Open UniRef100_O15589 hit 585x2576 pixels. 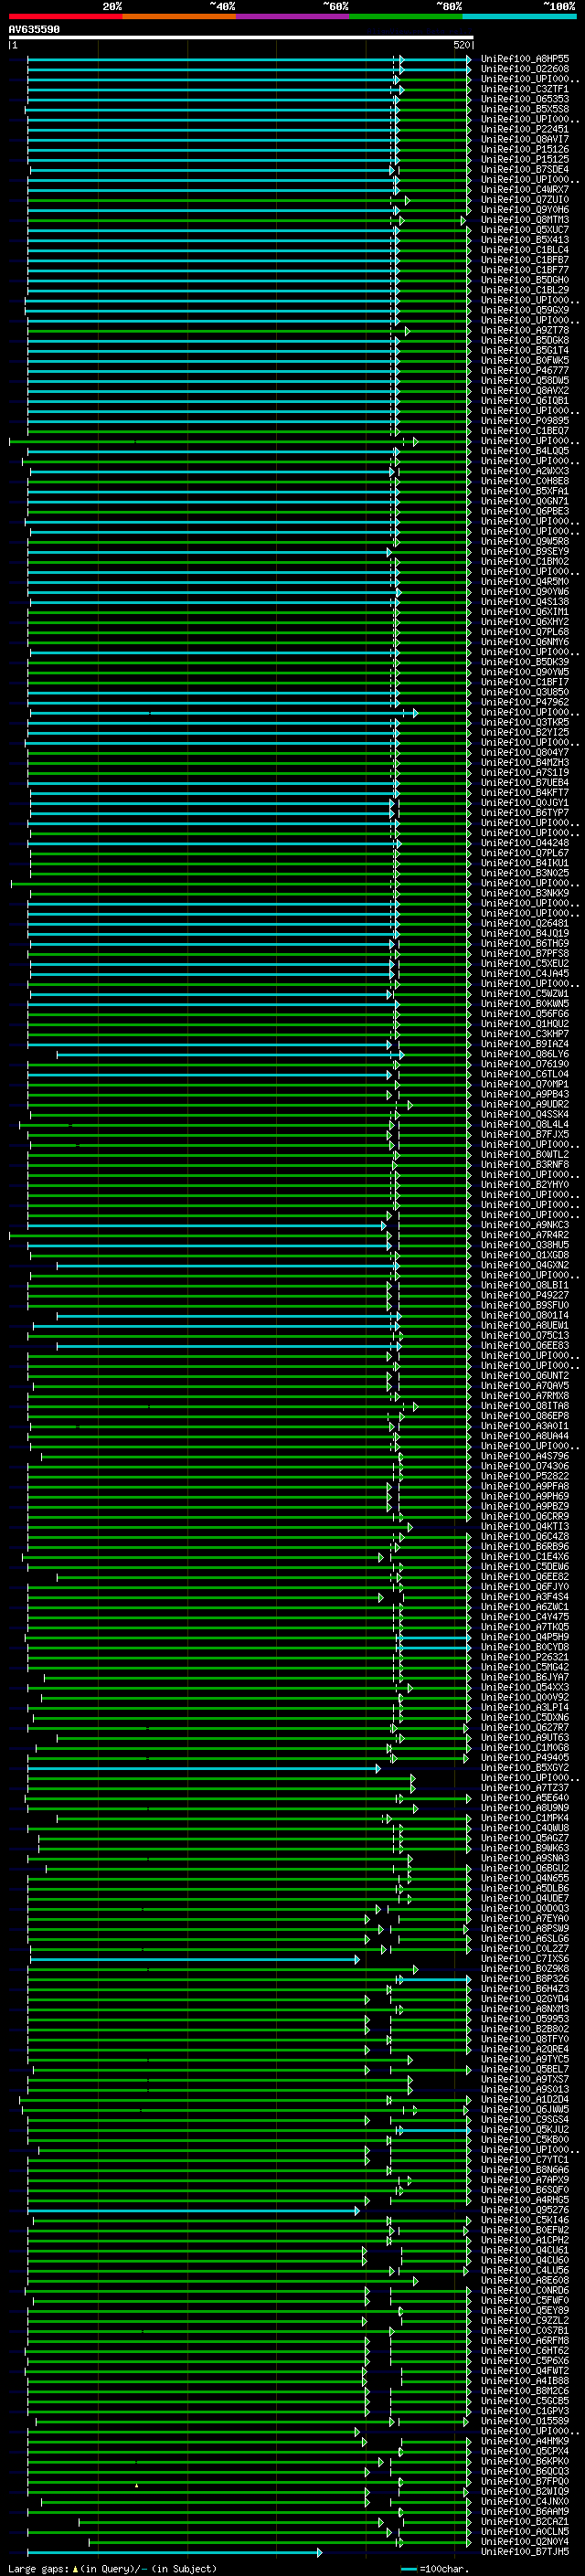click(x=525, y=2421)
